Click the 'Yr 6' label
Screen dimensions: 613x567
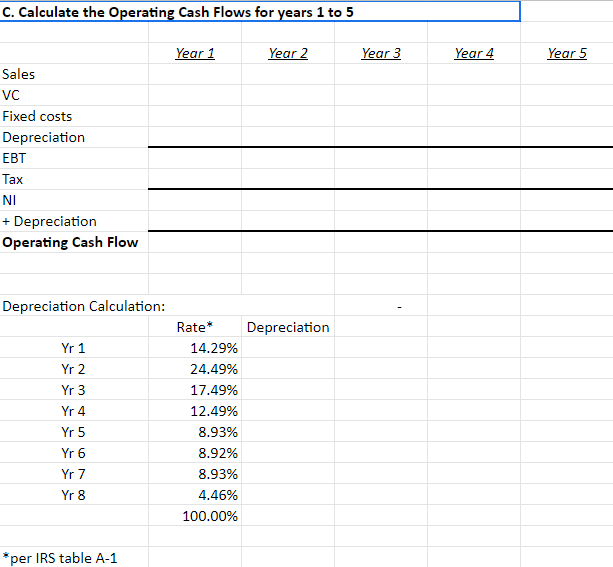point(73,454)
